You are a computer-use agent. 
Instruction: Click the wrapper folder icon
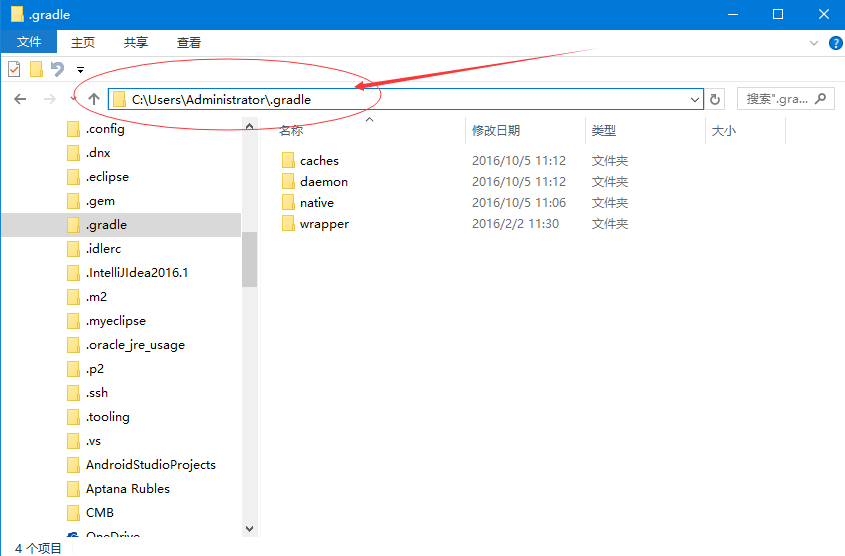288,223
